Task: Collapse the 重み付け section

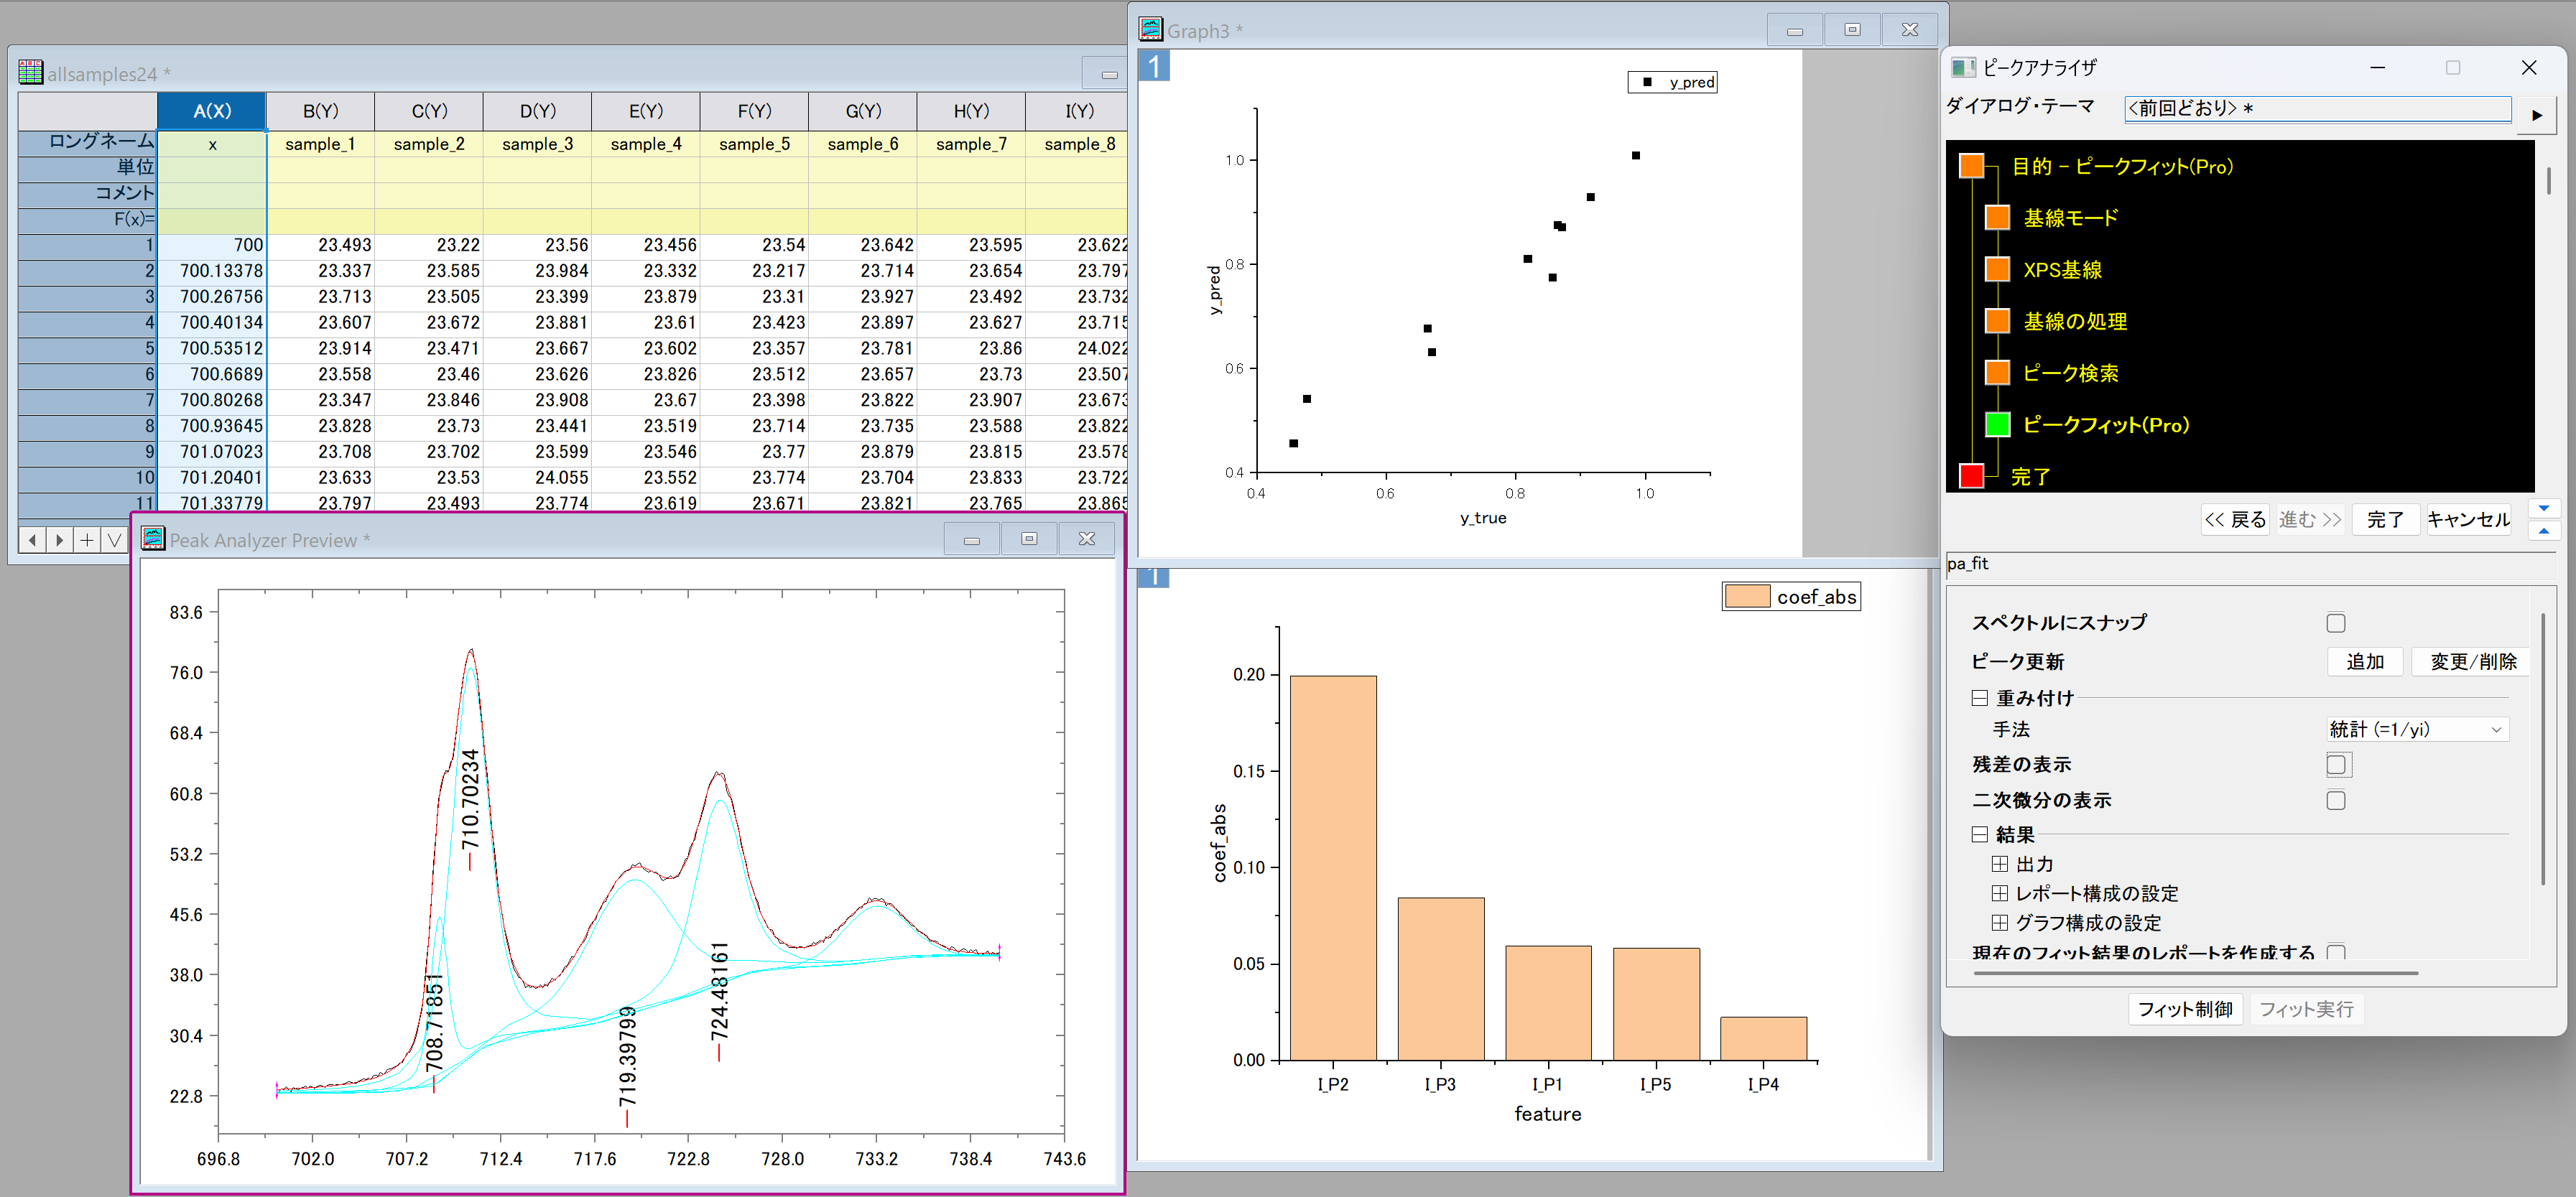Action: click(1979, 698)
